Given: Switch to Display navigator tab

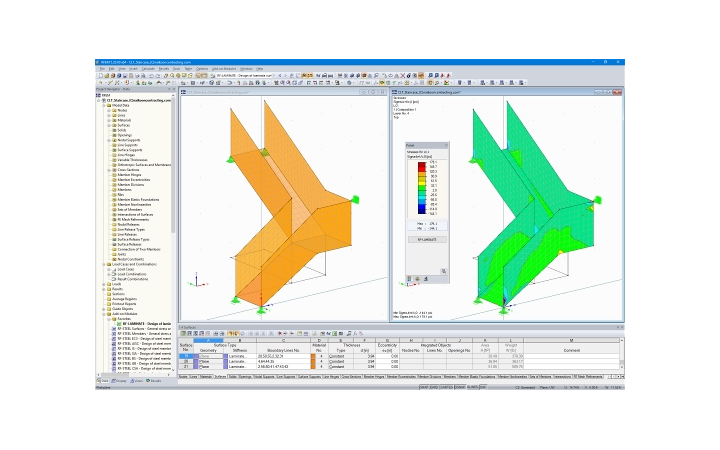Looking at the screenshot, I should click(x=119, y=381).
